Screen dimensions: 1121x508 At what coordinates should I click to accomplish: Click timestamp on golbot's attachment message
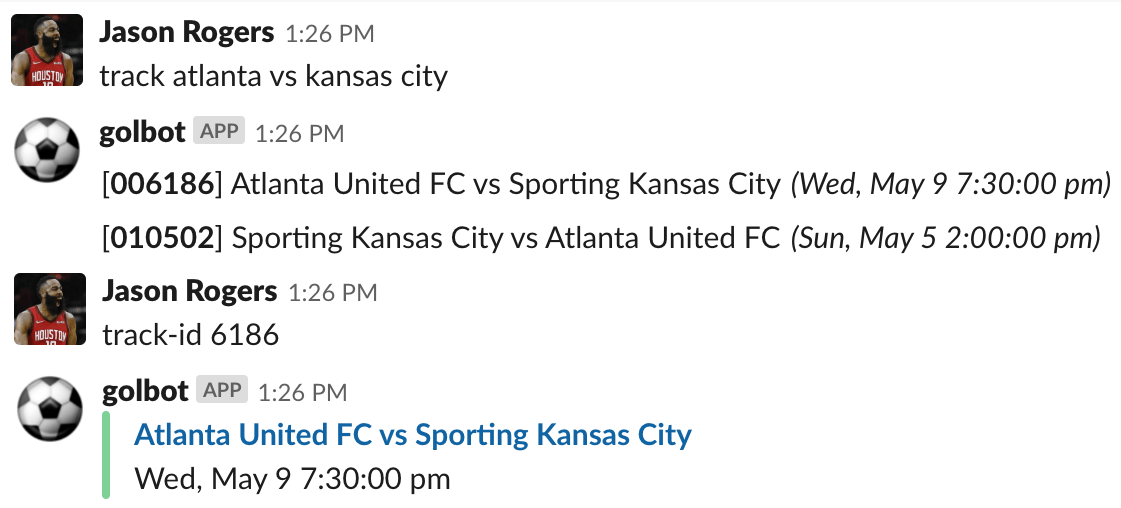(x=302, y=392)
